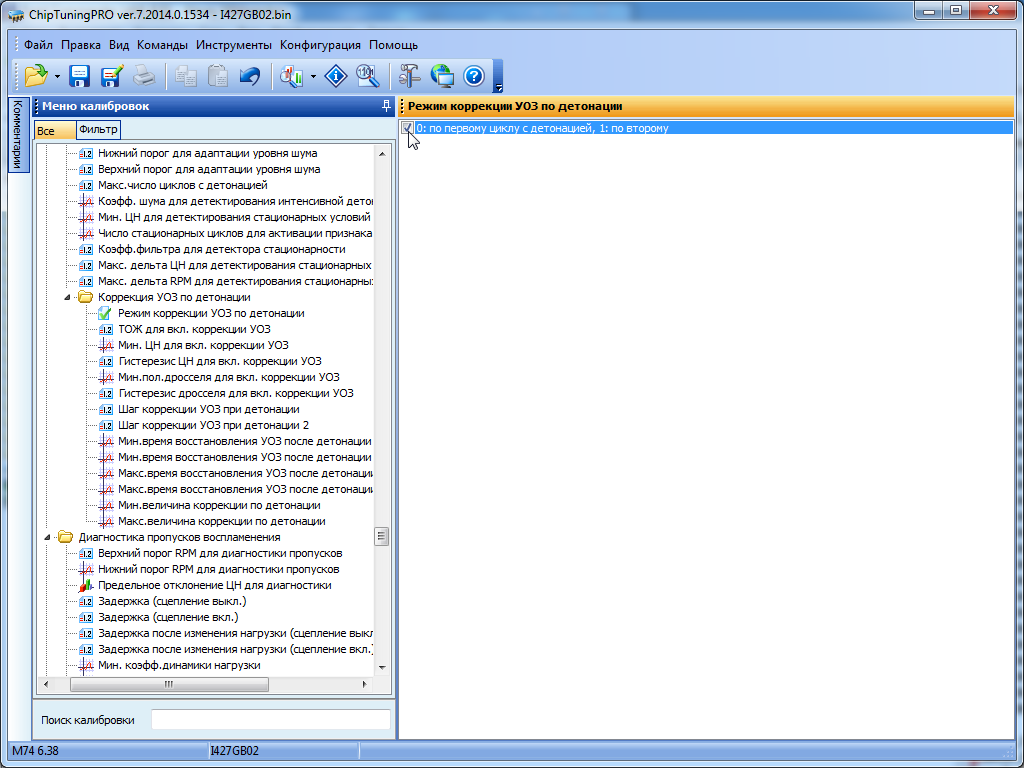Click the Open file folder icon
This screenshot has width=1024, height=768.
[36, 76]
